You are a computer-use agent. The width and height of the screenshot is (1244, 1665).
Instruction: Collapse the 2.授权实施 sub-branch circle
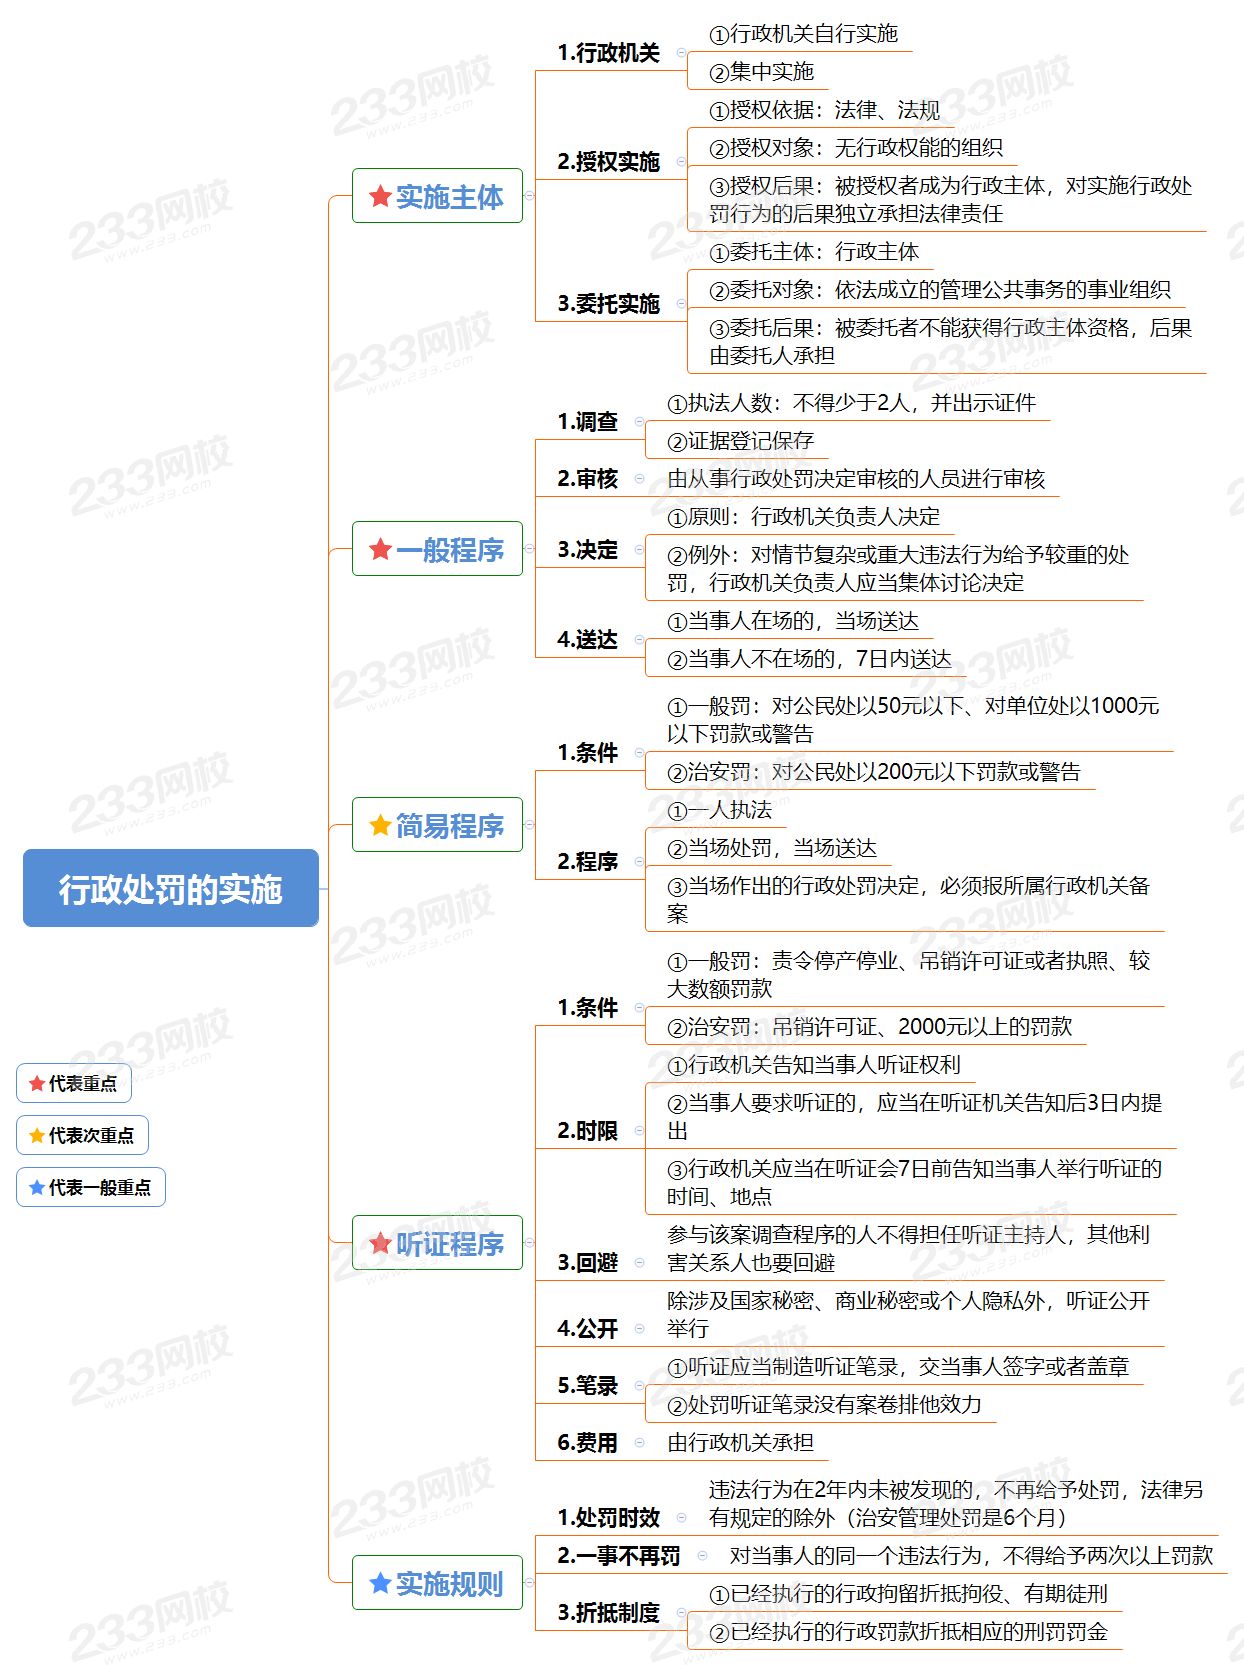pyautogui.click(x=681, y=161)
